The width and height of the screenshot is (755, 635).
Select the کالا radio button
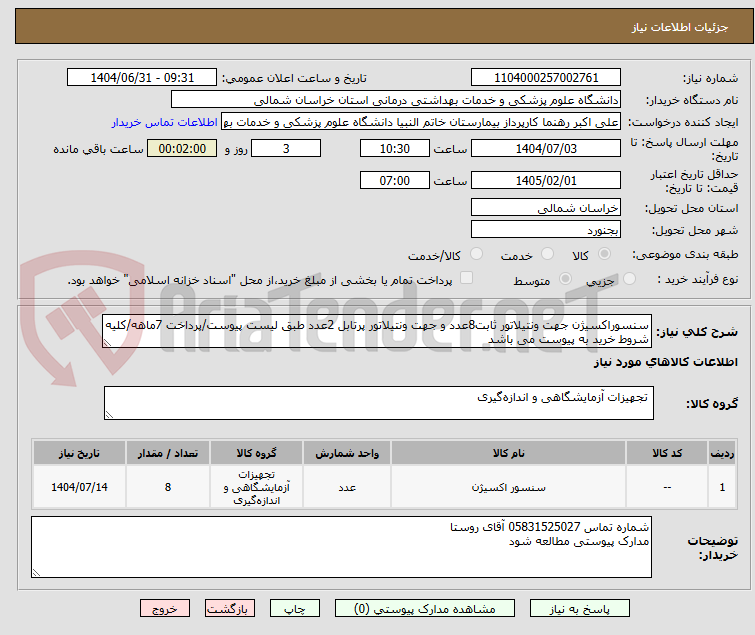604,254
